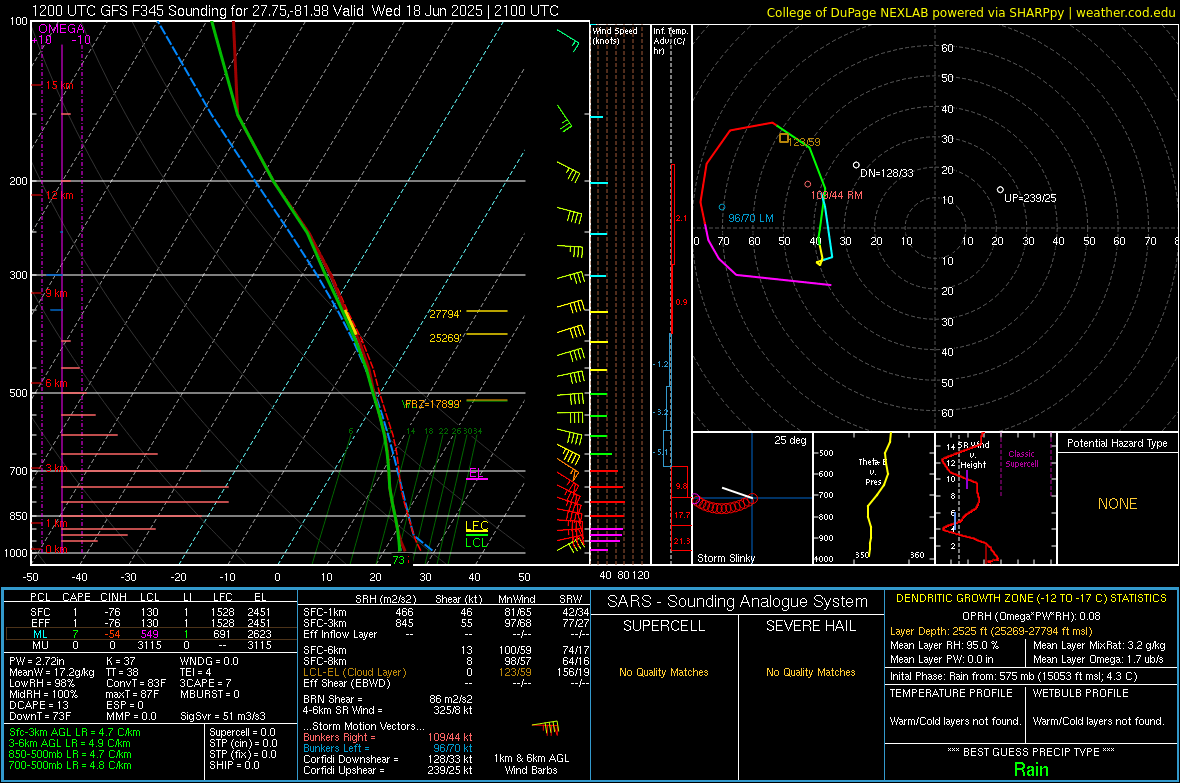The width and height of the screenshot is (1180, 783).
Task: Click the green Rain precip type result
Action: [1031, 769]
